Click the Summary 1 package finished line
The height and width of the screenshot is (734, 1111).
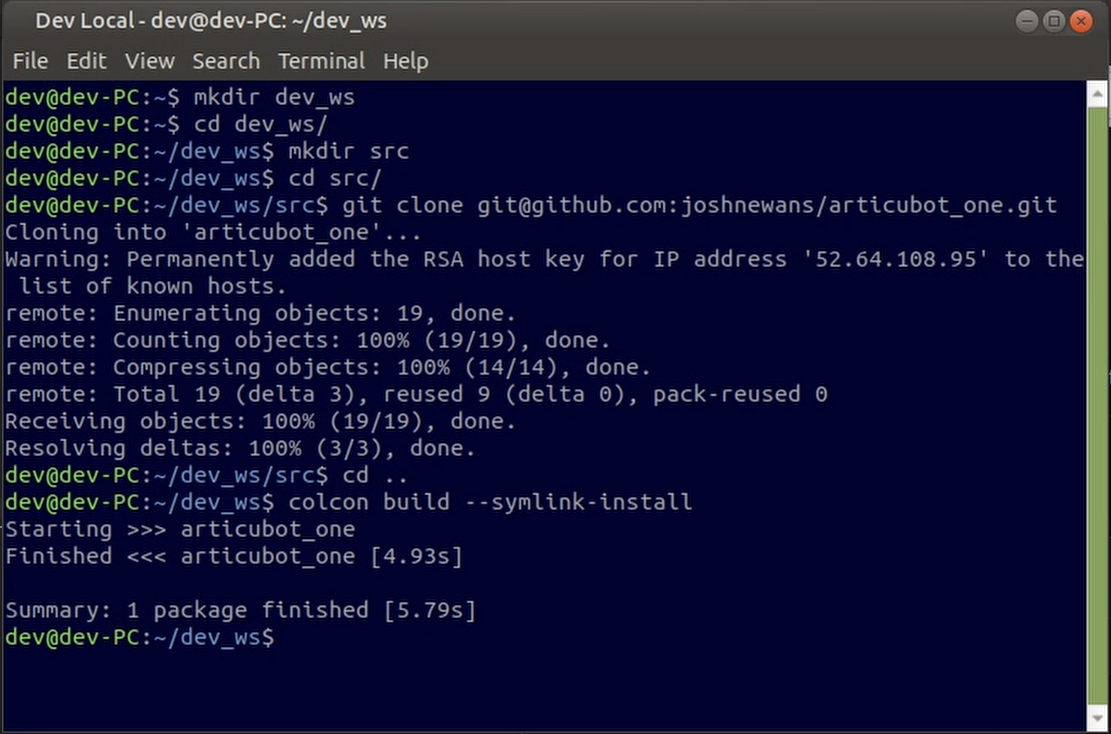(241, 610)
